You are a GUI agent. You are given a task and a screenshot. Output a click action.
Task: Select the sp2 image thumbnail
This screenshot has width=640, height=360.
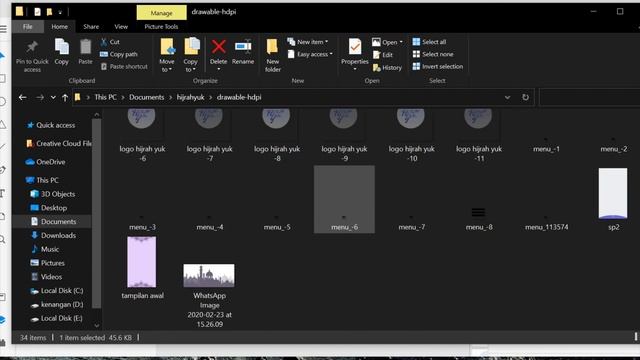coord(613,193)
